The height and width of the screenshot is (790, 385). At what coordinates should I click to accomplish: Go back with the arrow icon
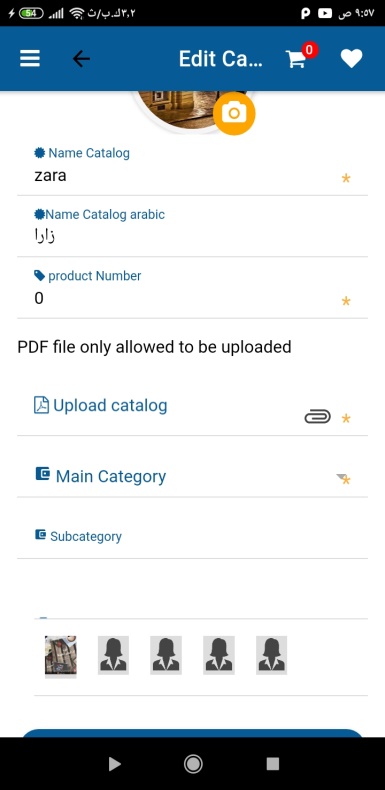[x=81, y=59]
